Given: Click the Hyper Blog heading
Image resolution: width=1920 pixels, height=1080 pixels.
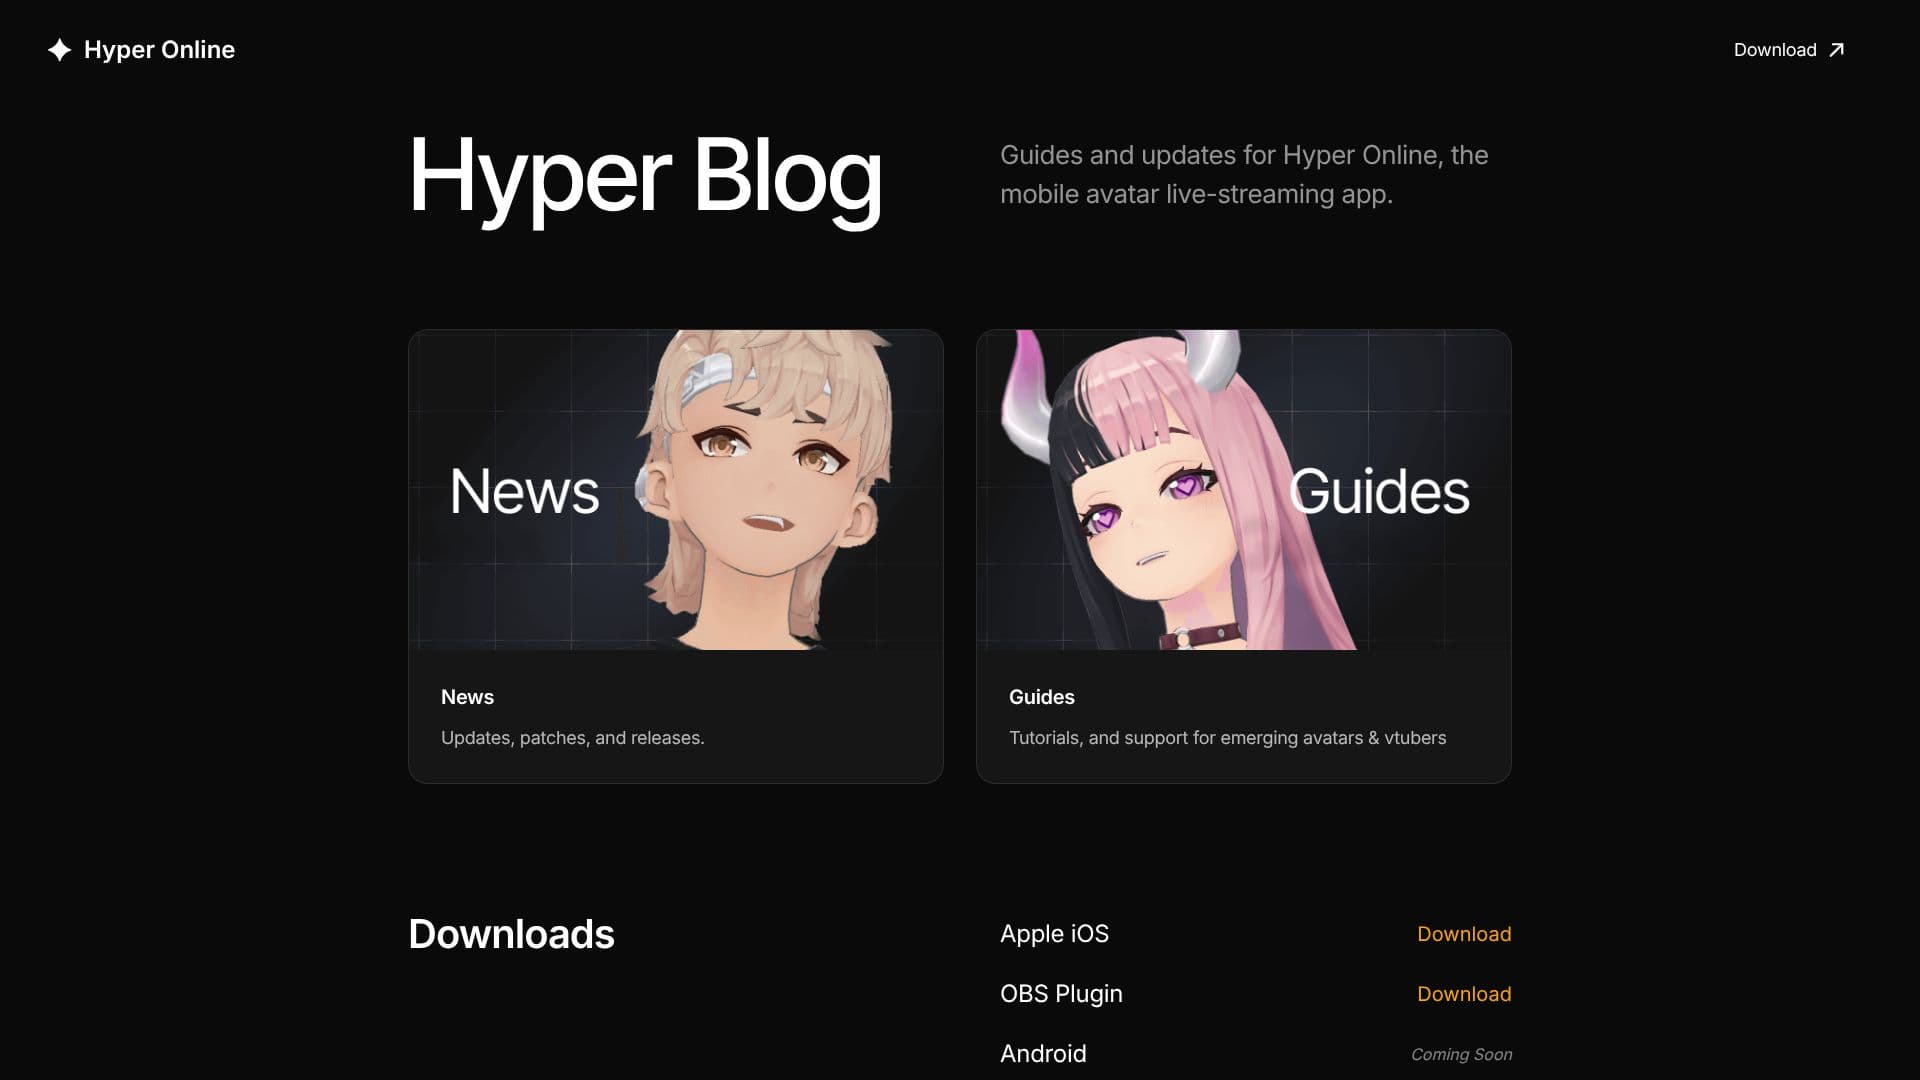Looking at the screenshot, I should click(x=645, y=178).
